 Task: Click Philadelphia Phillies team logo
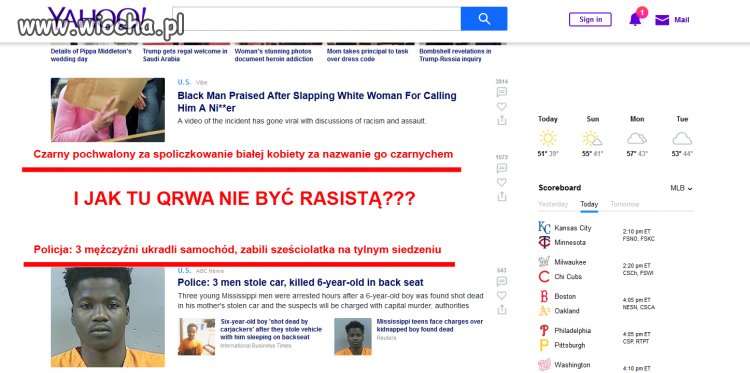(x=544, y=330)
